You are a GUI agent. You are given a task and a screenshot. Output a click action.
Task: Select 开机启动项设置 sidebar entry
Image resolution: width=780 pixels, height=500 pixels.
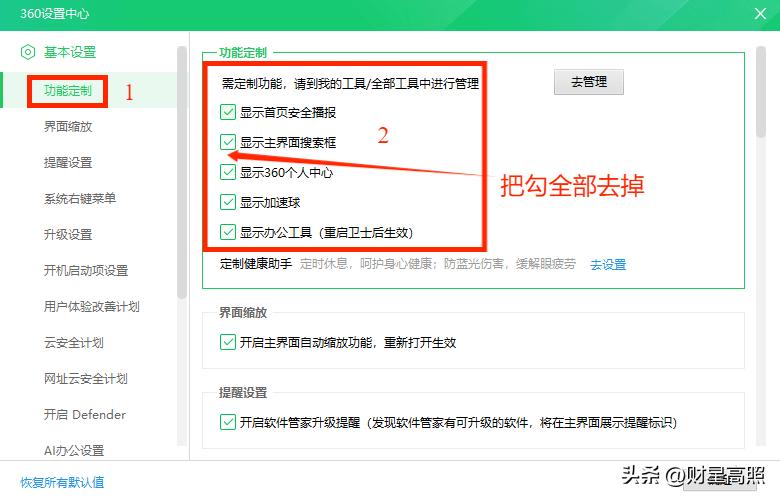[86, 271]
